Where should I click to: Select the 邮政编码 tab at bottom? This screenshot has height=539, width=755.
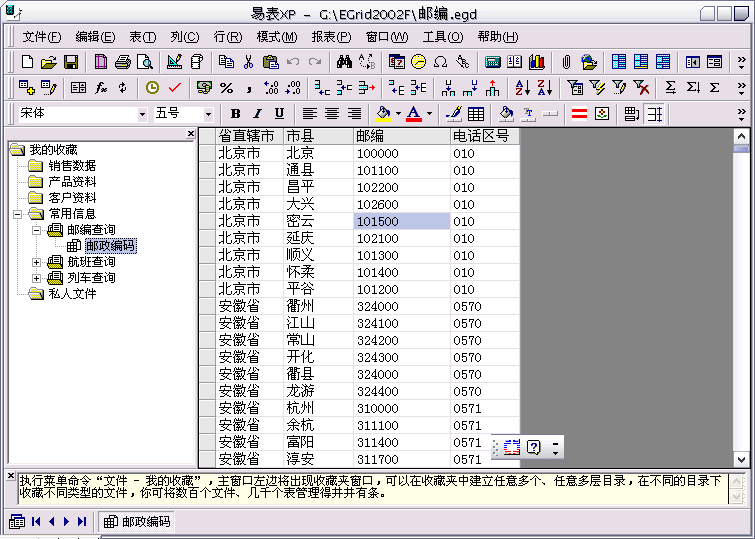[x=137, y=522]
